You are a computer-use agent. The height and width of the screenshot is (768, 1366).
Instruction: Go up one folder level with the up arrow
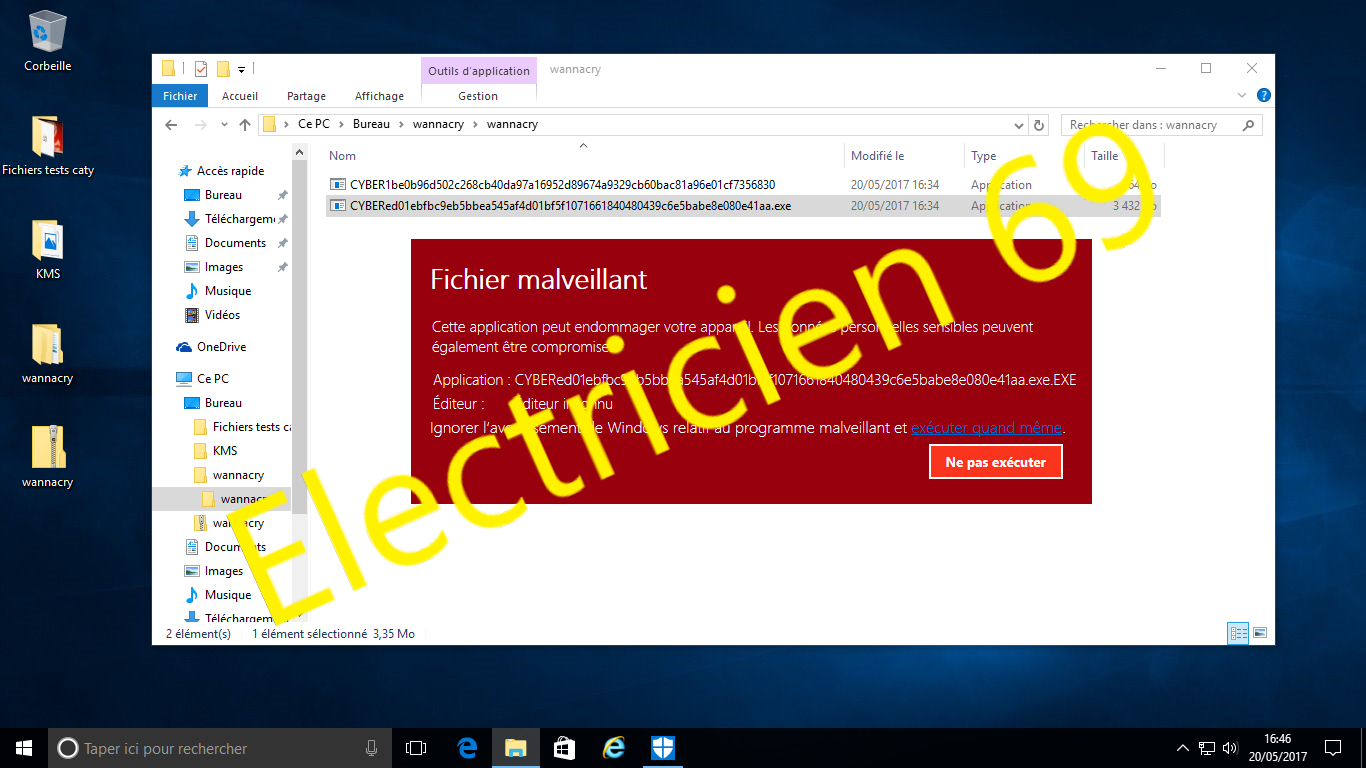(x=245, y=125)
